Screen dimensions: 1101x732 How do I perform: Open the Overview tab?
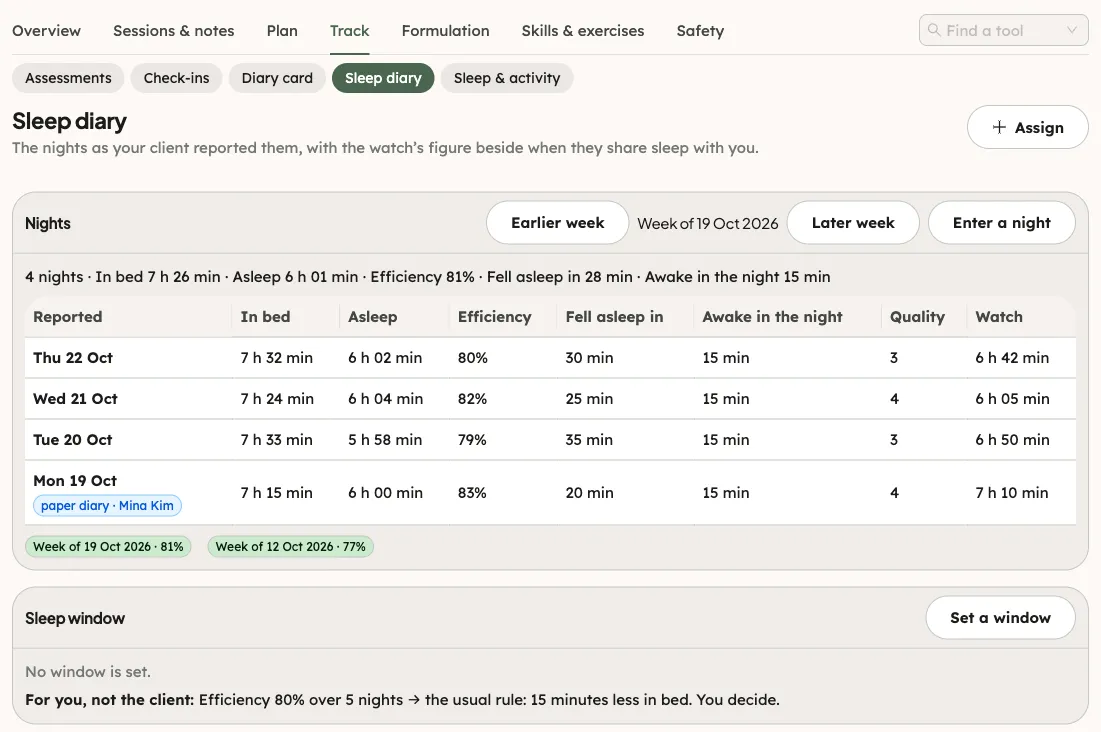(x=46, y=31)
